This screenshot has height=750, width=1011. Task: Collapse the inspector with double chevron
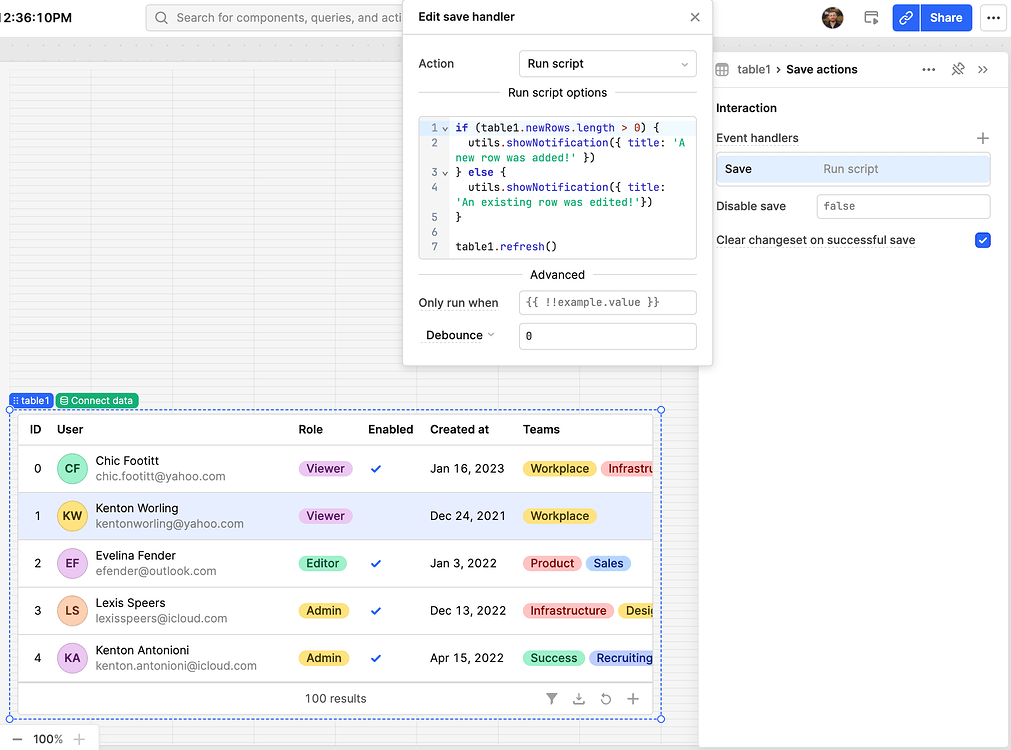983,70
